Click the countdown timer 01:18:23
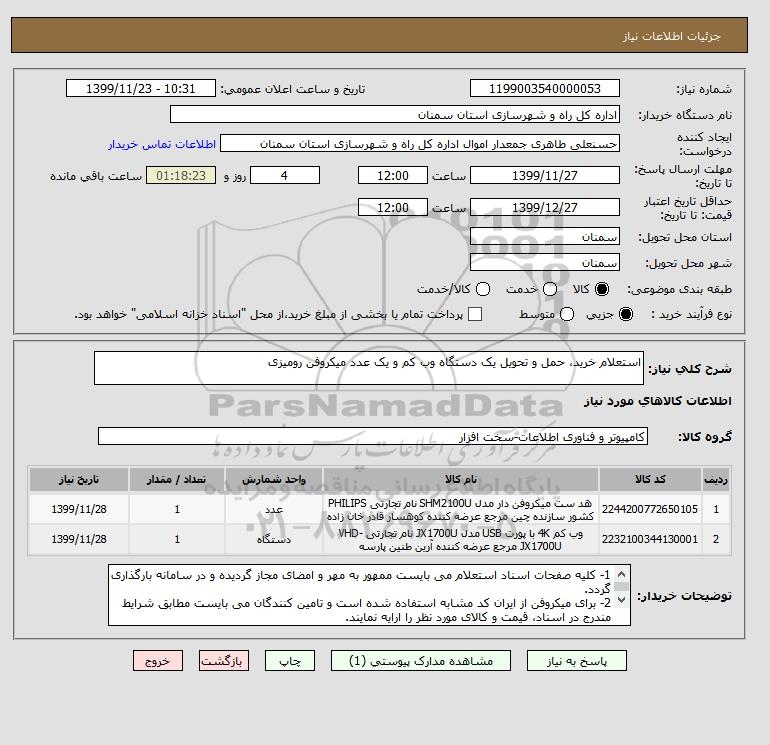Image resolution: width=770 pixels, height=745 pixels. (181, 175)
